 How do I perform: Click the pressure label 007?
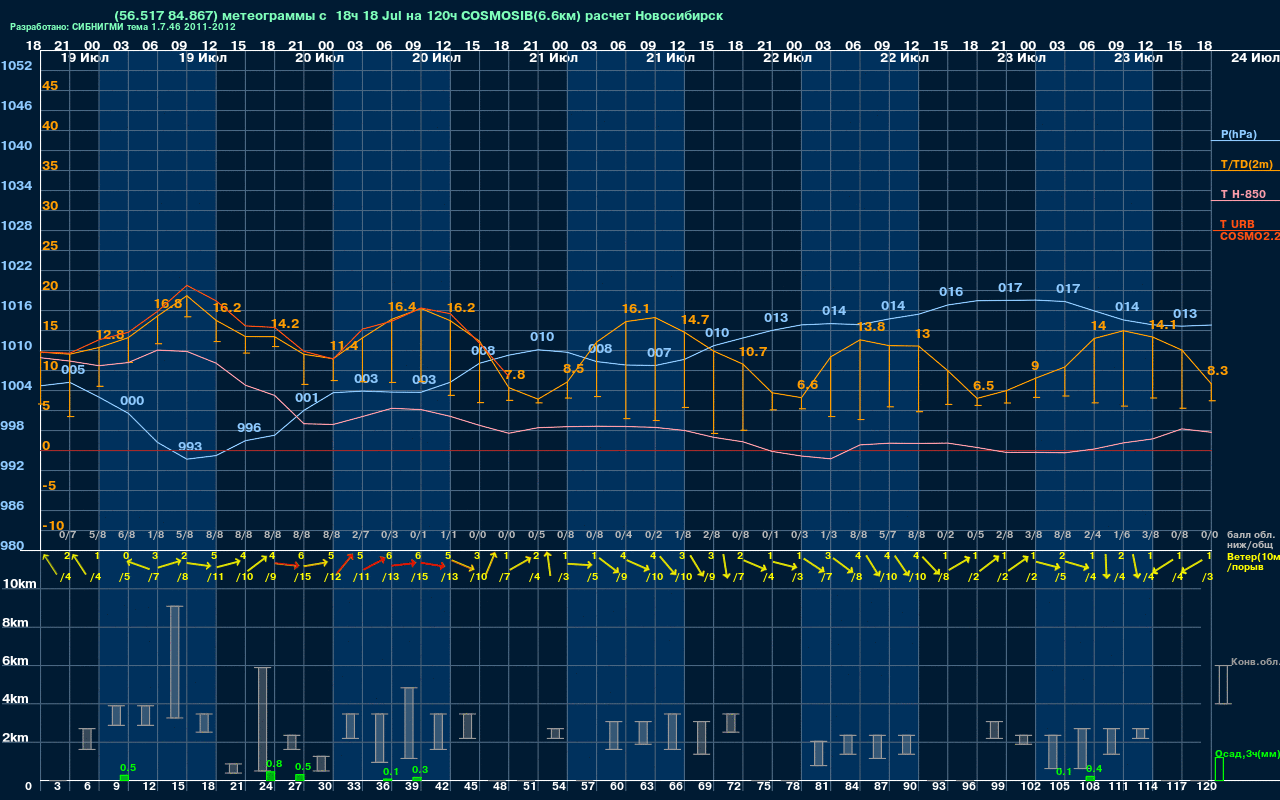659,352
